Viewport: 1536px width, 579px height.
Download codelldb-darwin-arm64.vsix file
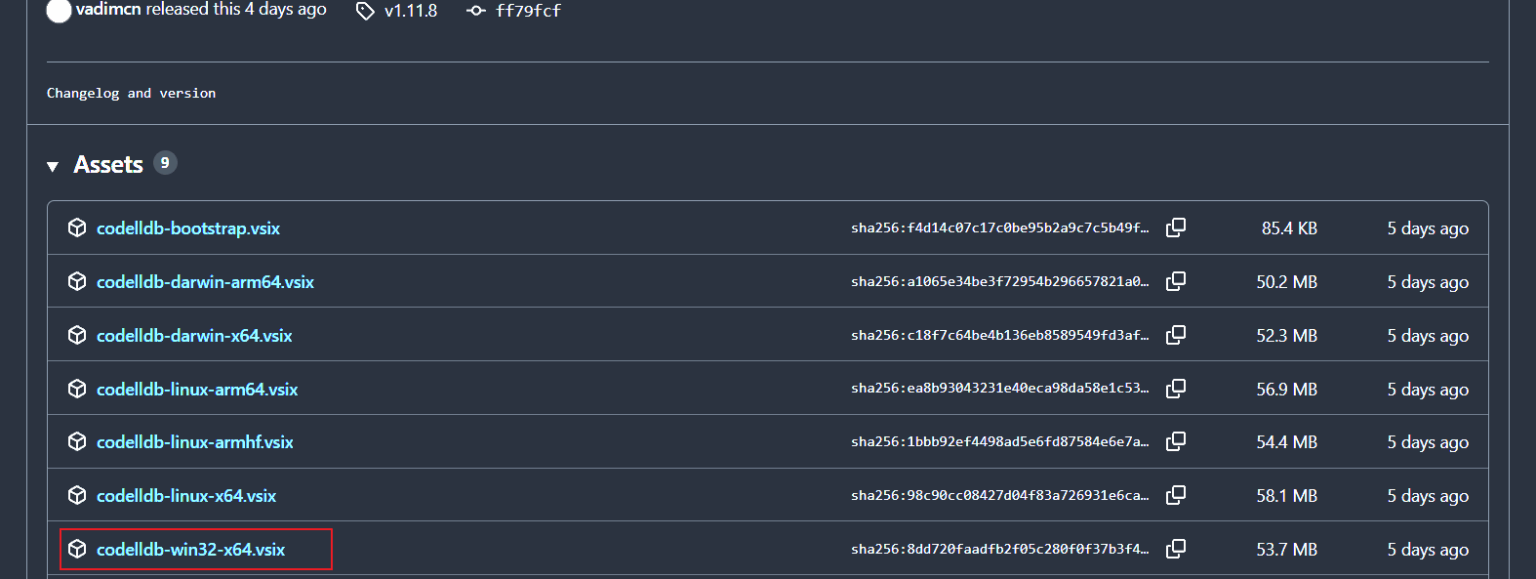point(205,282)
